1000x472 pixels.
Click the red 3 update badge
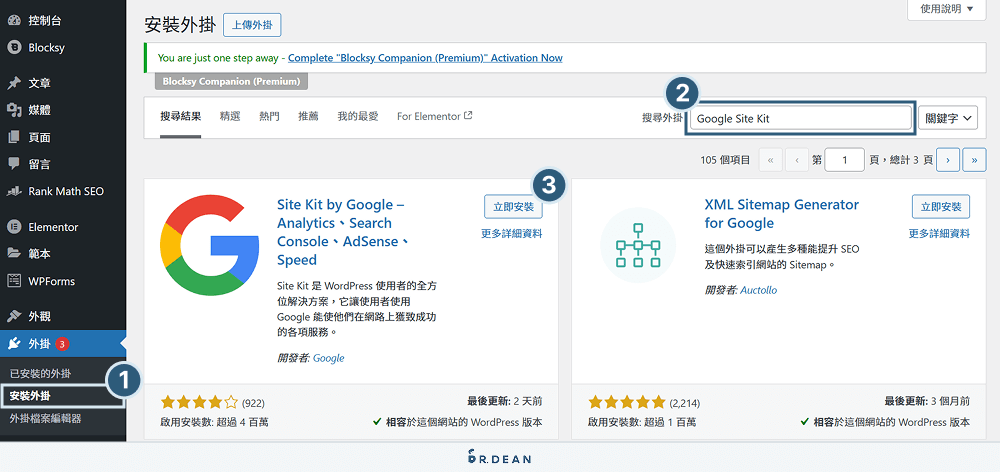coord(62,344)
